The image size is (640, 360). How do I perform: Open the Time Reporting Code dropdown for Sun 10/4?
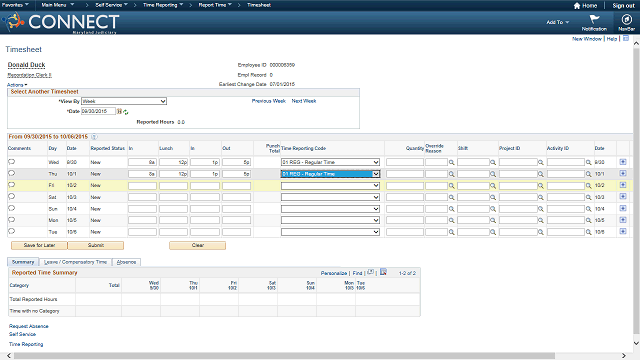(330, 209)
